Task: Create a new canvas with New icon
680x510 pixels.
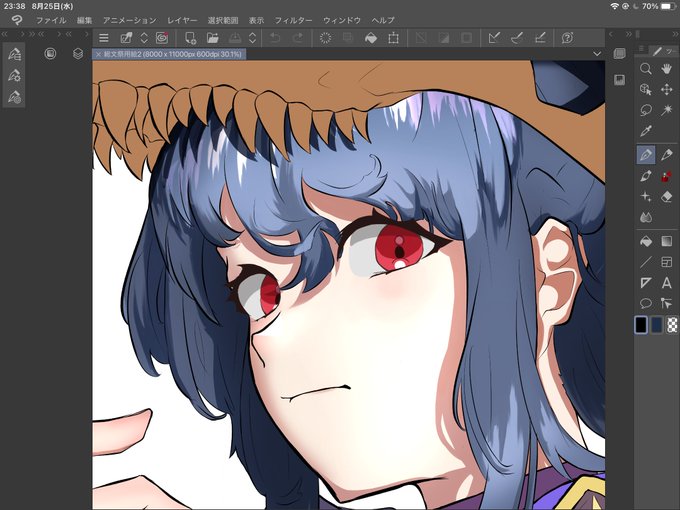Action: point(190,38)
